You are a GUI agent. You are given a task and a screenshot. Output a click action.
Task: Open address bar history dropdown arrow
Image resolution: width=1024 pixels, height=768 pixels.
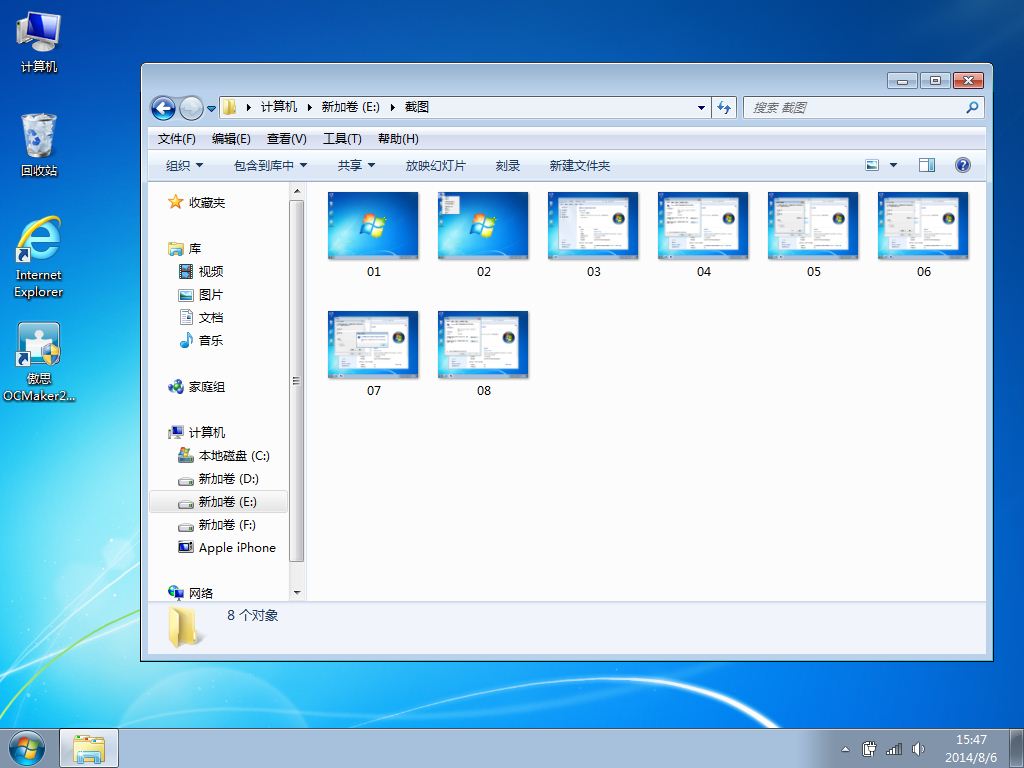(701, 108)
